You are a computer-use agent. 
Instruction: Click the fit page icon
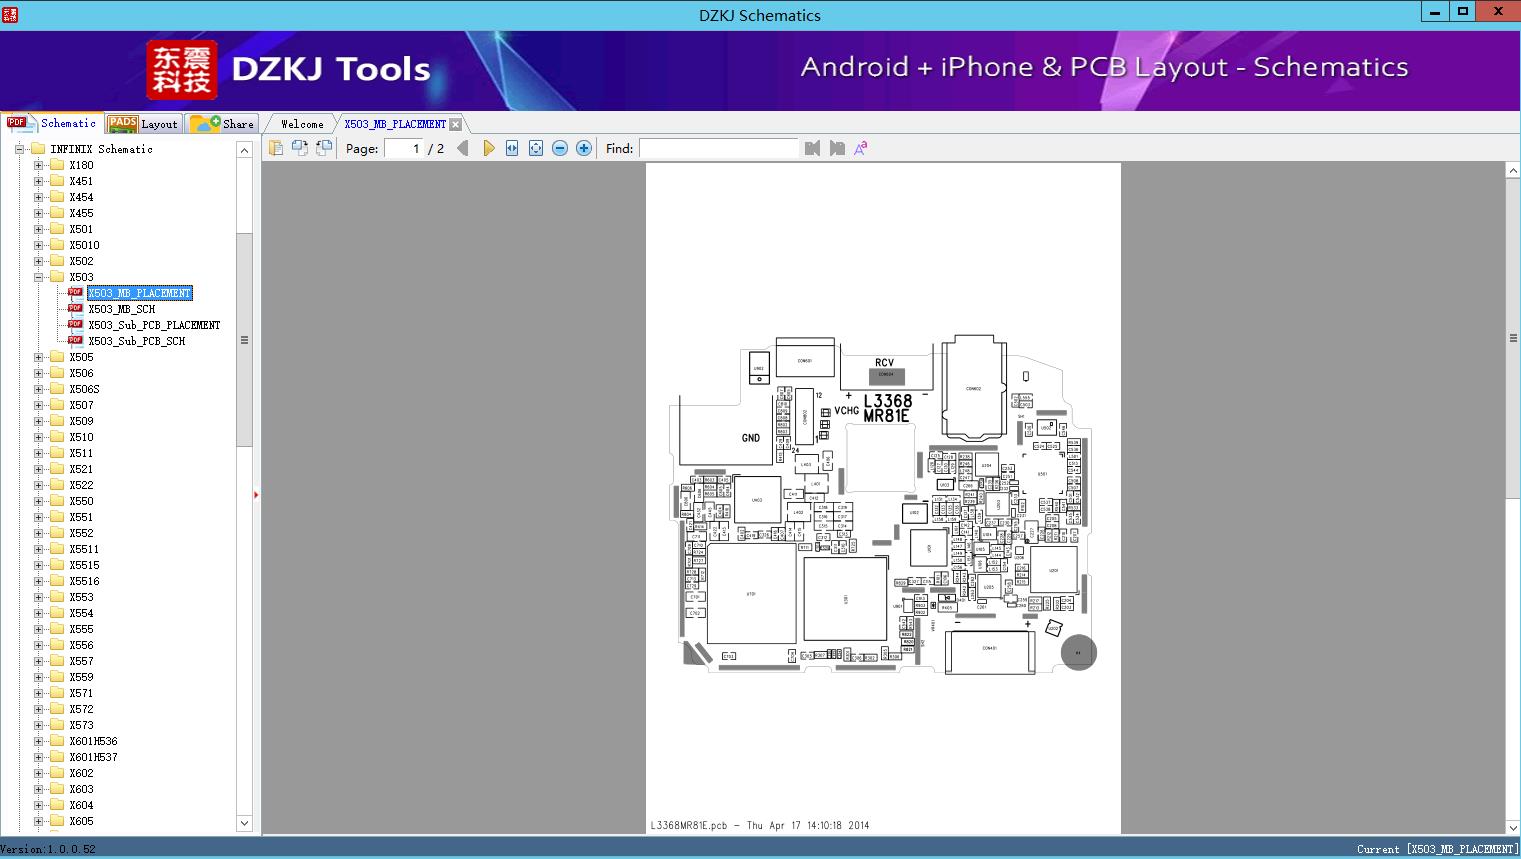(536, 148)
